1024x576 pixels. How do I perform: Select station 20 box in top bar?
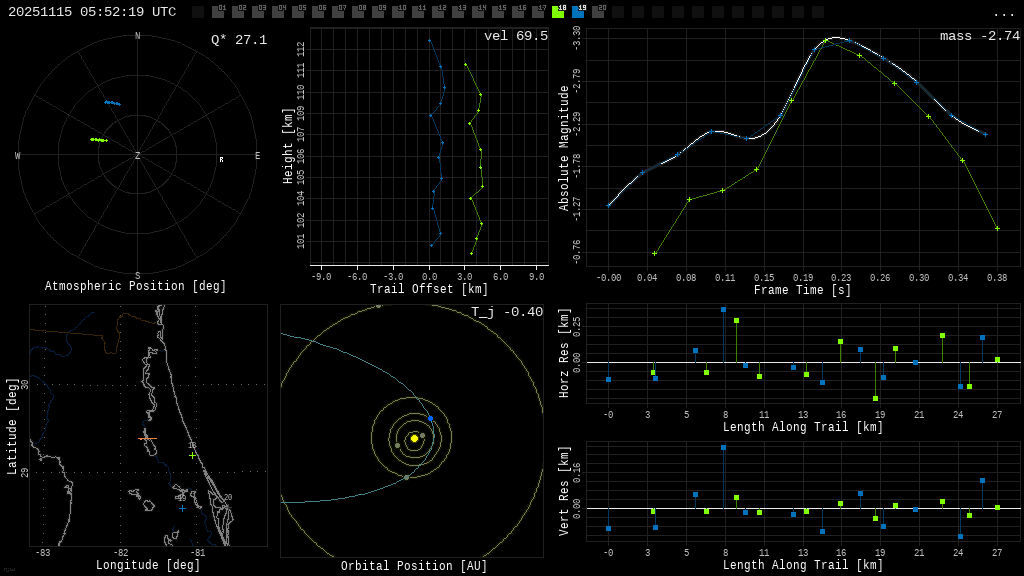[598, 12]
